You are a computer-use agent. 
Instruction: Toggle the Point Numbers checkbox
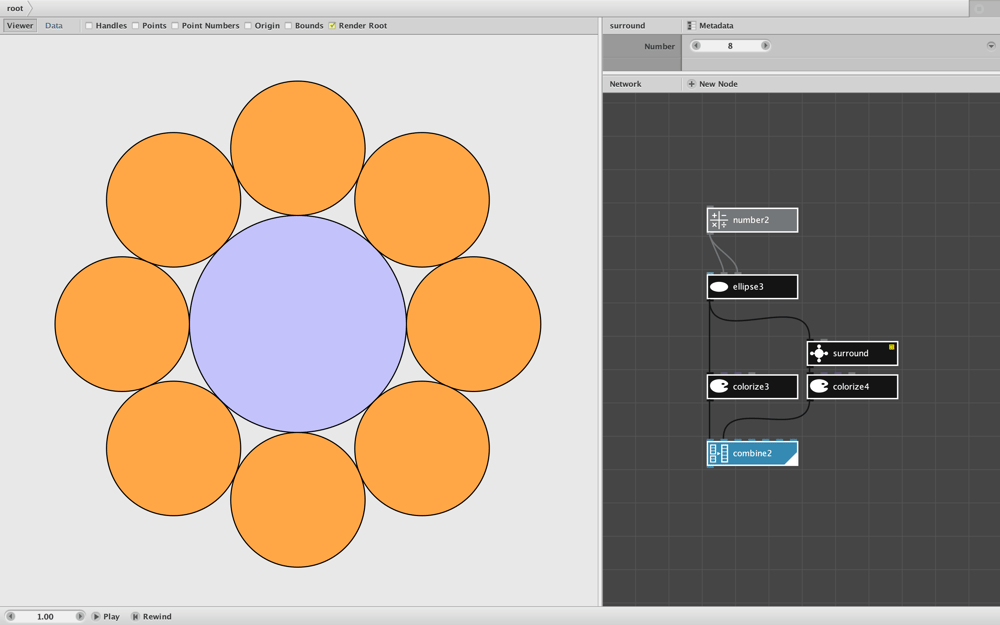[175, 26]
